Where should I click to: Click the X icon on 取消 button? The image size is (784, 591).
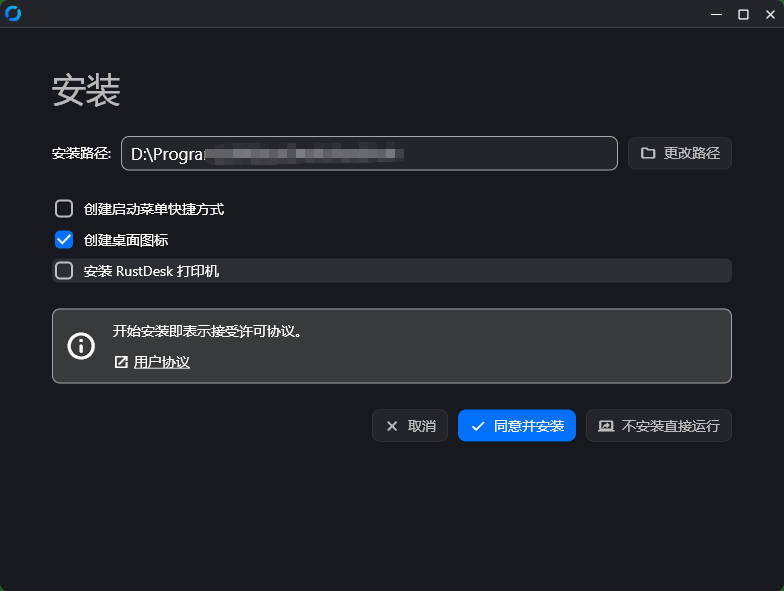(x=392, y=426)
